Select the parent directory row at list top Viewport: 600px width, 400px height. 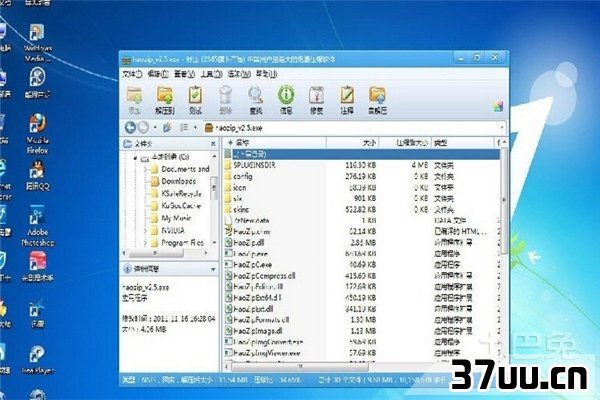point(362,154)
